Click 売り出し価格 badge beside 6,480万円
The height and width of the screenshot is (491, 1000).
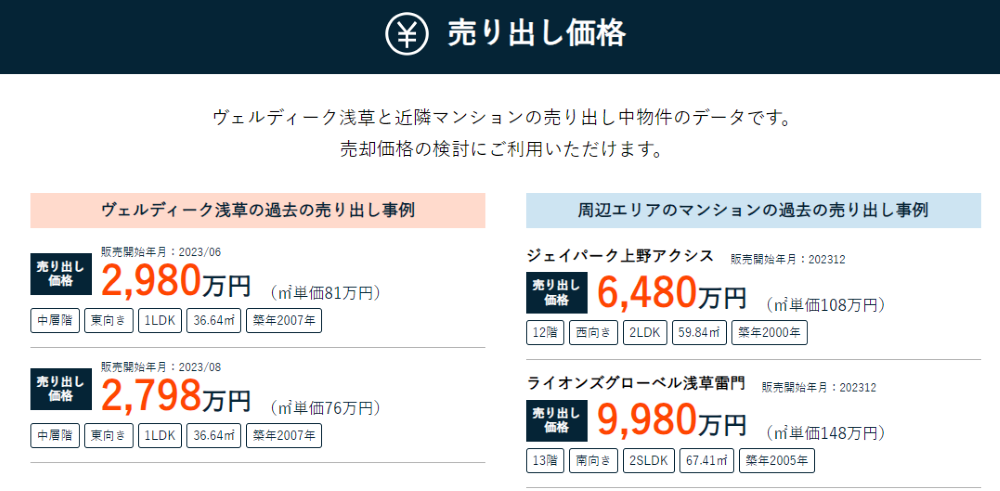557,293
